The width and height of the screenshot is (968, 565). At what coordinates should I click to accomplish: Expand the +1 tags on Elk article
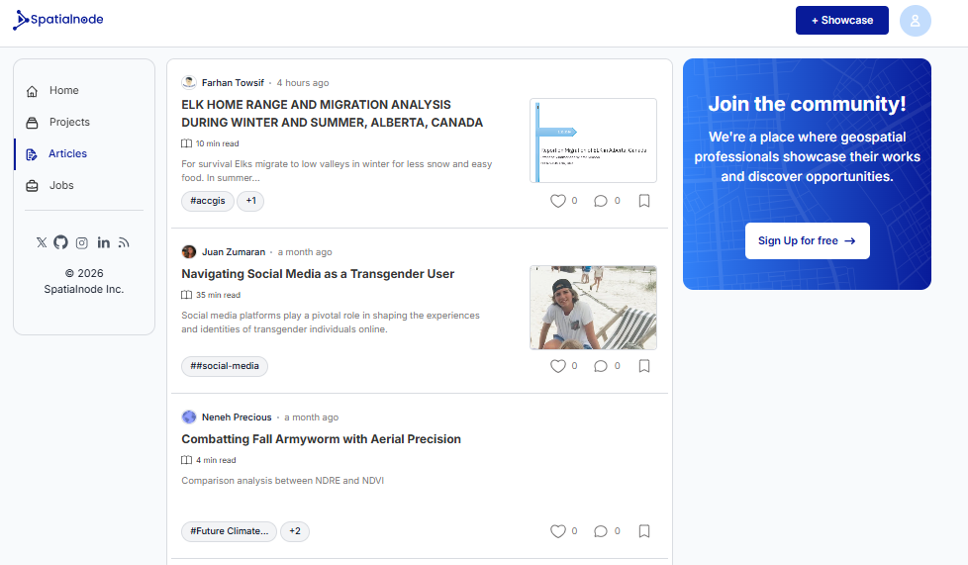point(251,201)
